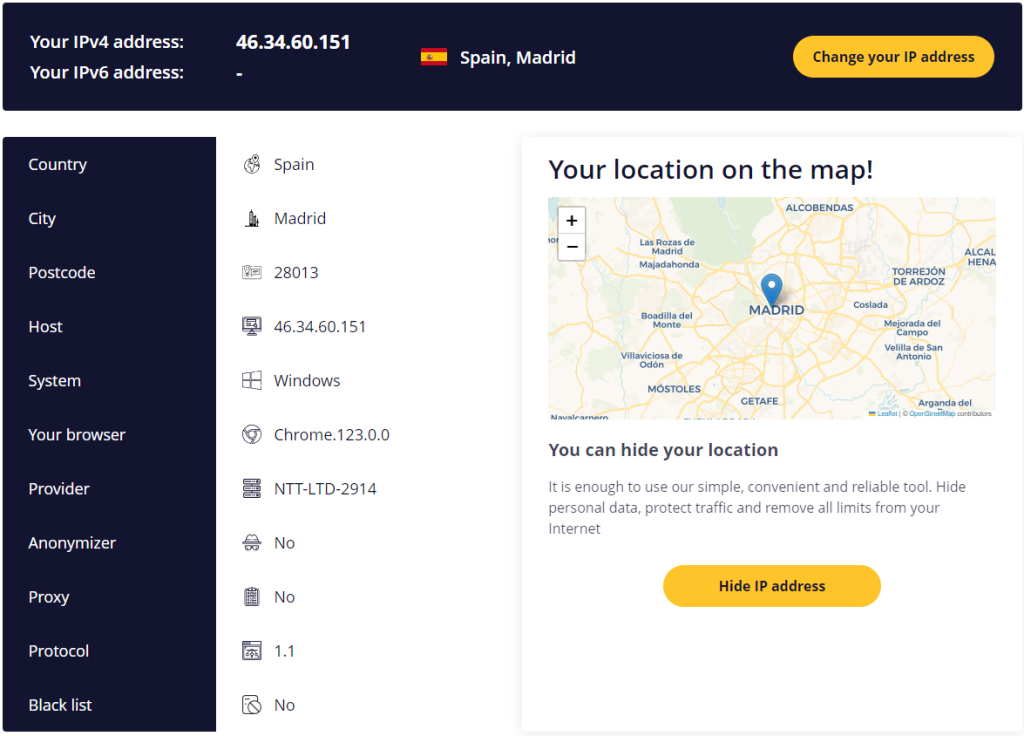The width and height of the screenshot is (1024, 736).
Task: Click the Boadilla del Monte map label
Action: (x=666, y=320)
